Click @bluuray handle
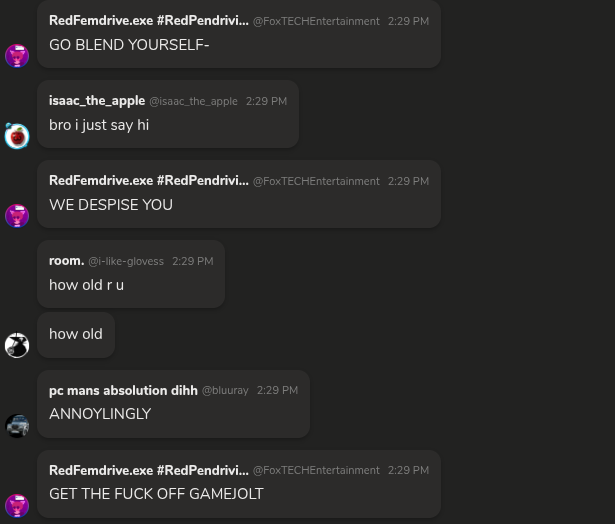This screenshot has height=524, width=615. point(225,391)
